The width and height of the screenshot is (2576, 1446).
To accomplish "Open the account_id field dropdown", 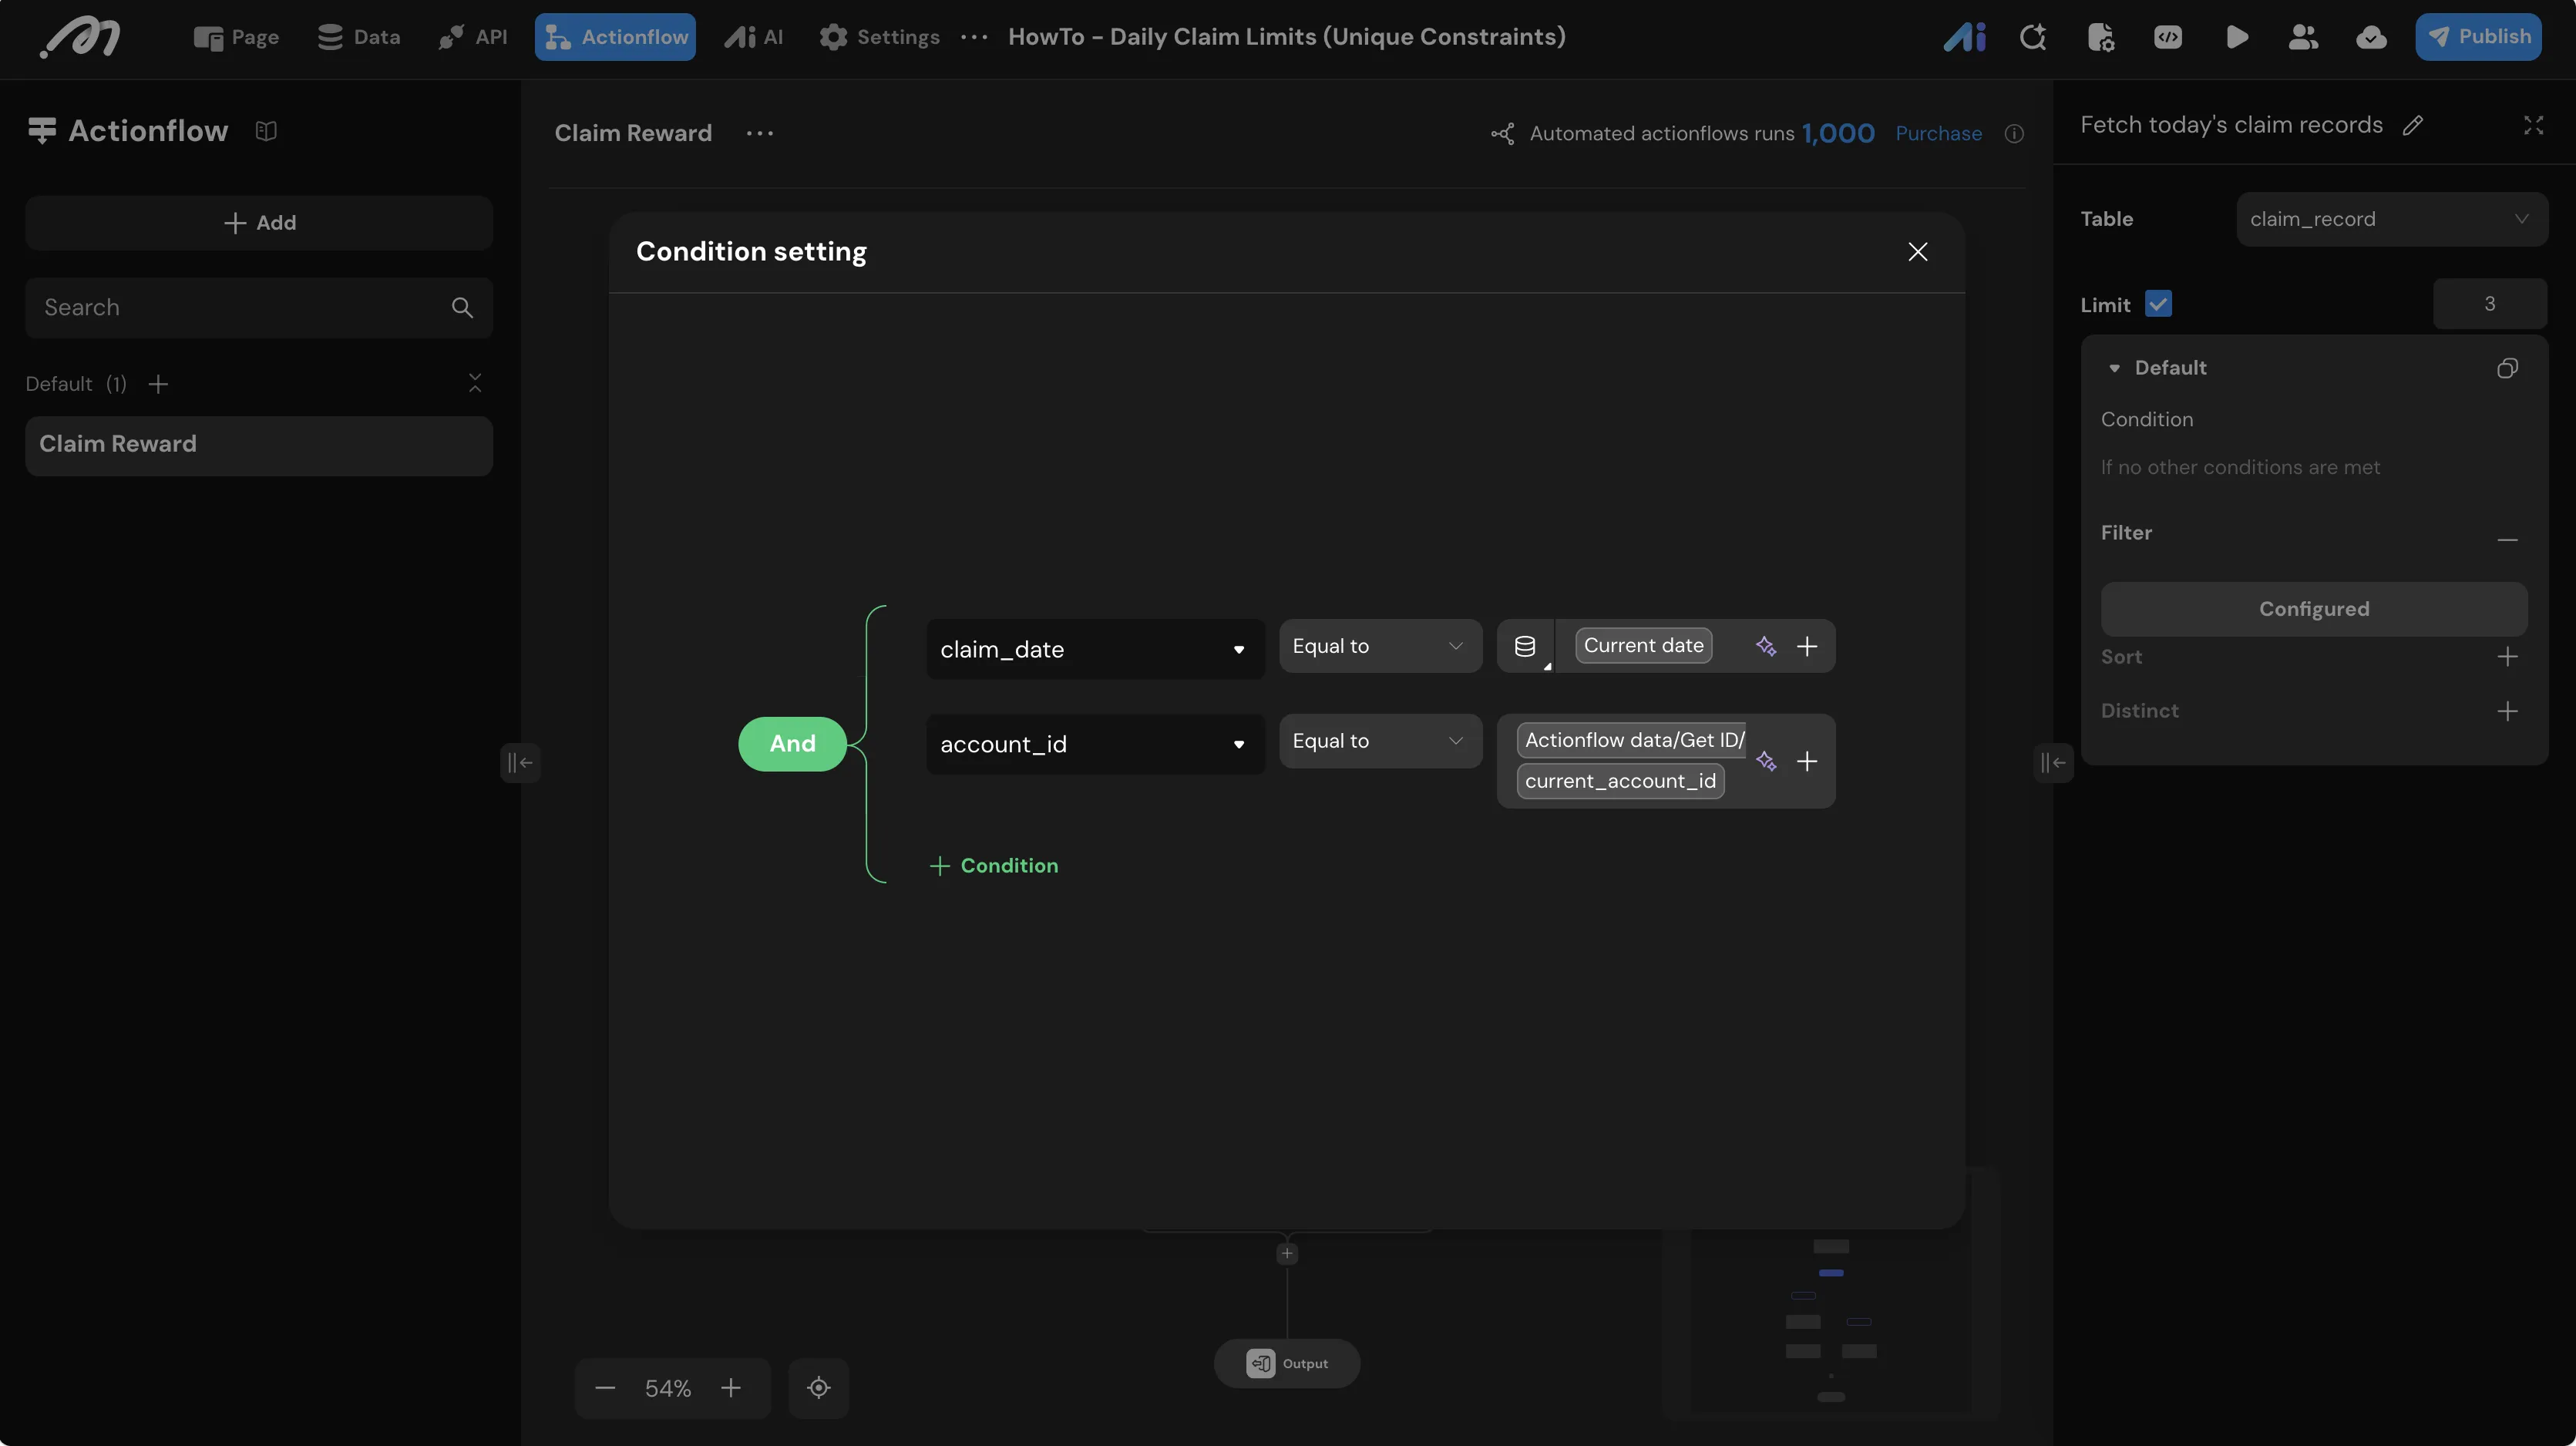I will click(x=1095, y=744).
